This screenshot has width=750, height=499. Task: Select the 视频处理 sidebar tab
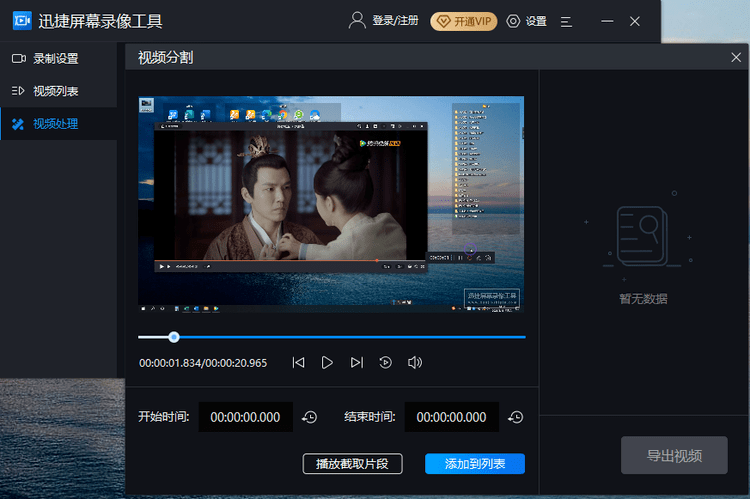point(58,124)
